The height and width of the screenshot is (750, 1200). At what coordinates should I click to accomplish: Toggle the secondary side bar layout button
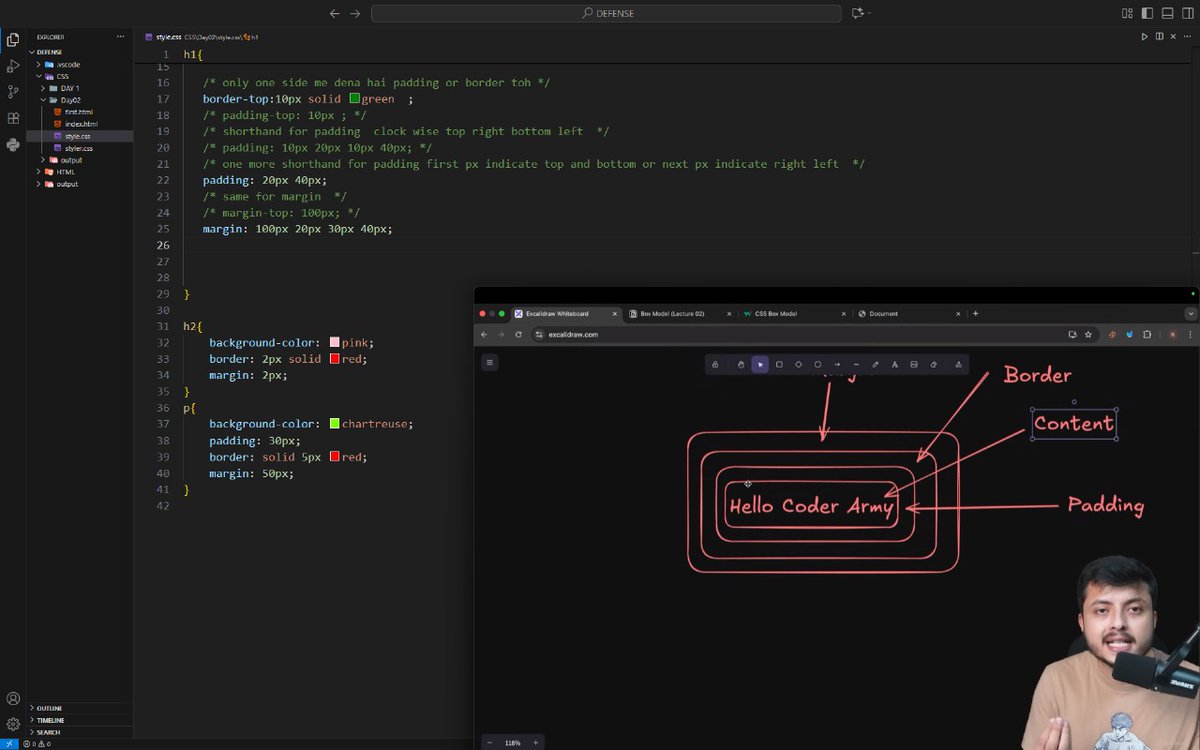click(1186, 13)
